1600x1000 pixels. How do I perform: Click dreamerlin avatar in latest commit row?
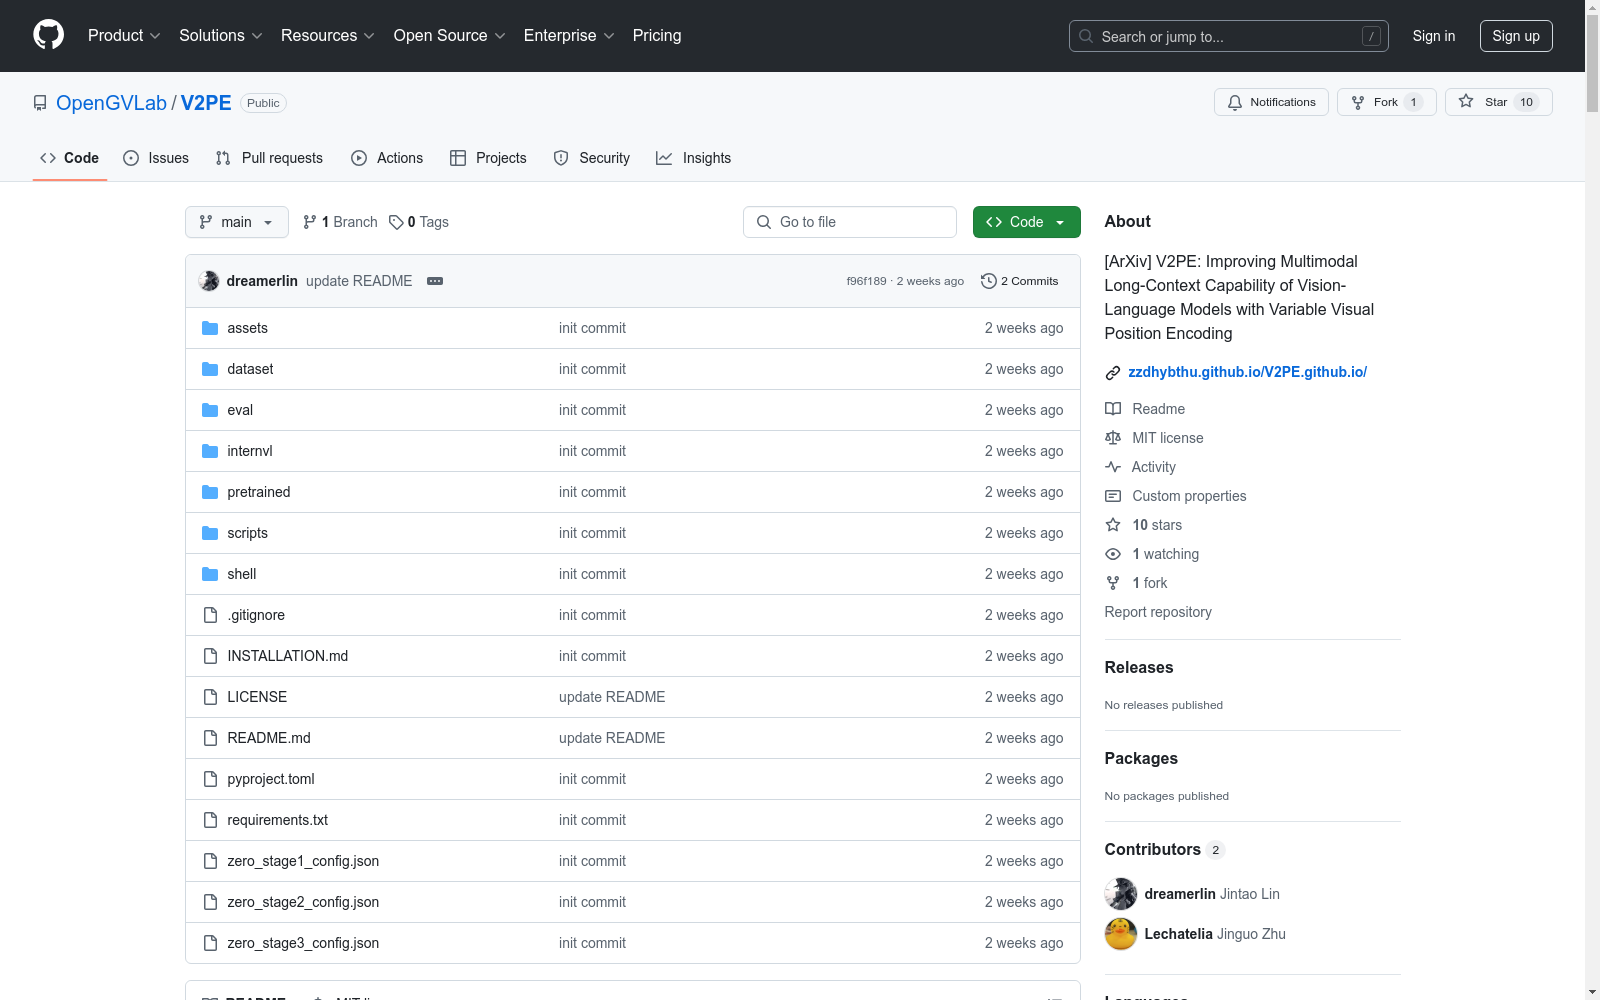pyautogui.click(x=209, y=281)
